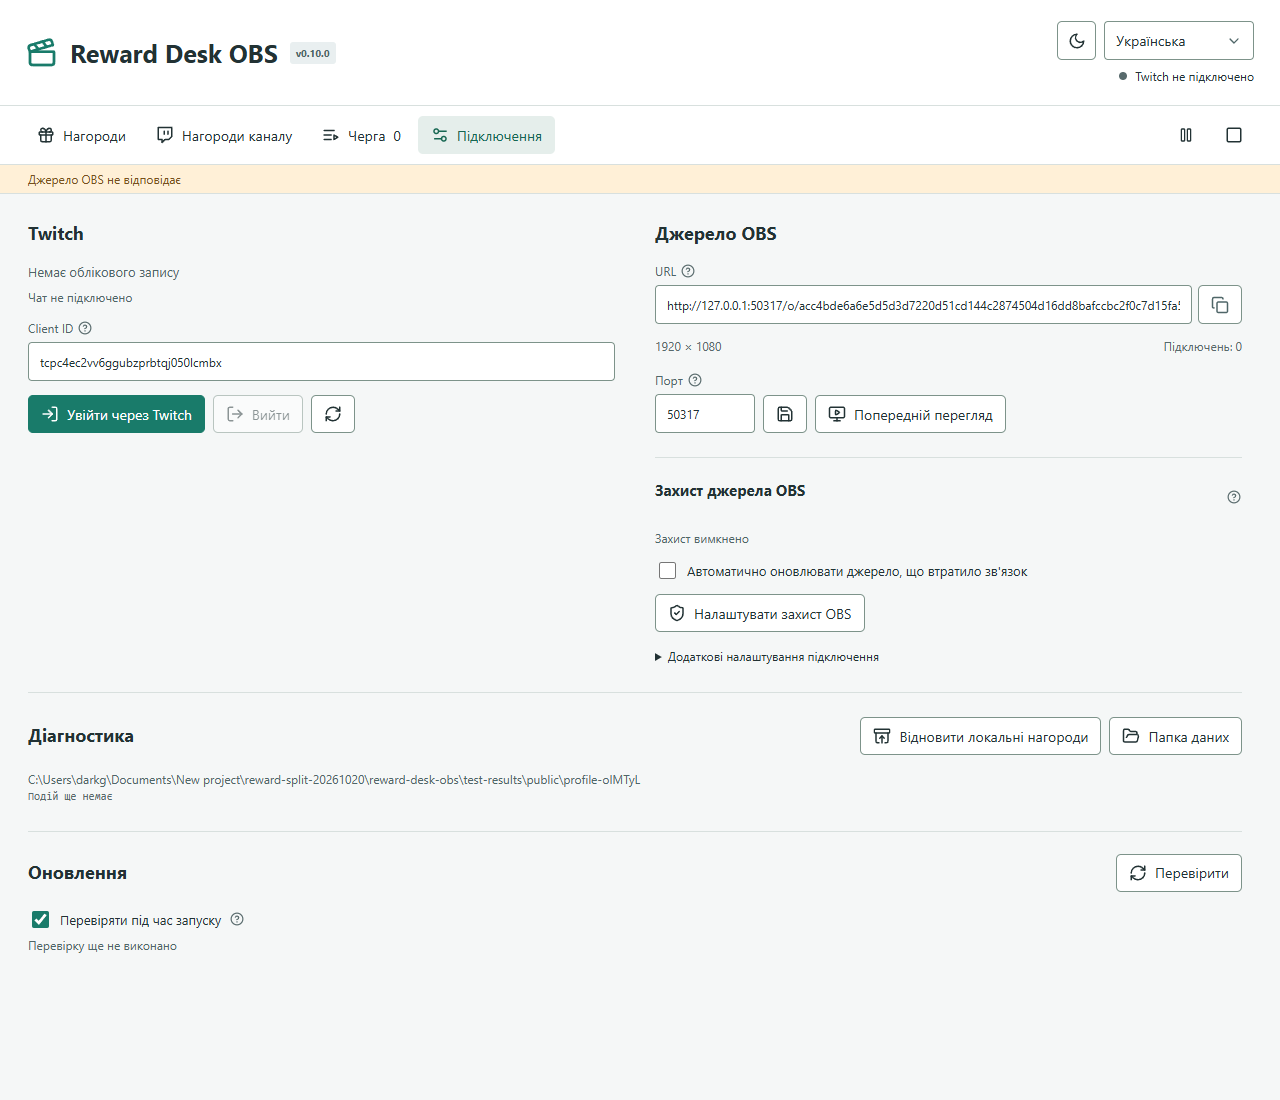Click the Порт help icon

pos(695,380)
